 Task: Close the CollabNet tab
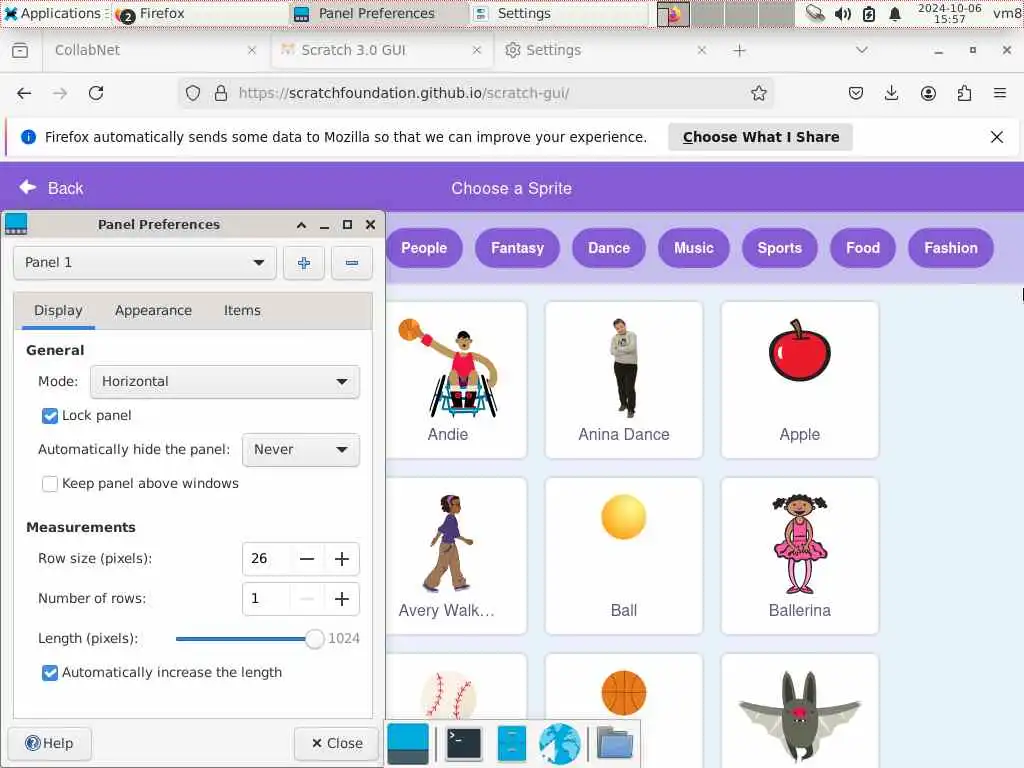252,50
